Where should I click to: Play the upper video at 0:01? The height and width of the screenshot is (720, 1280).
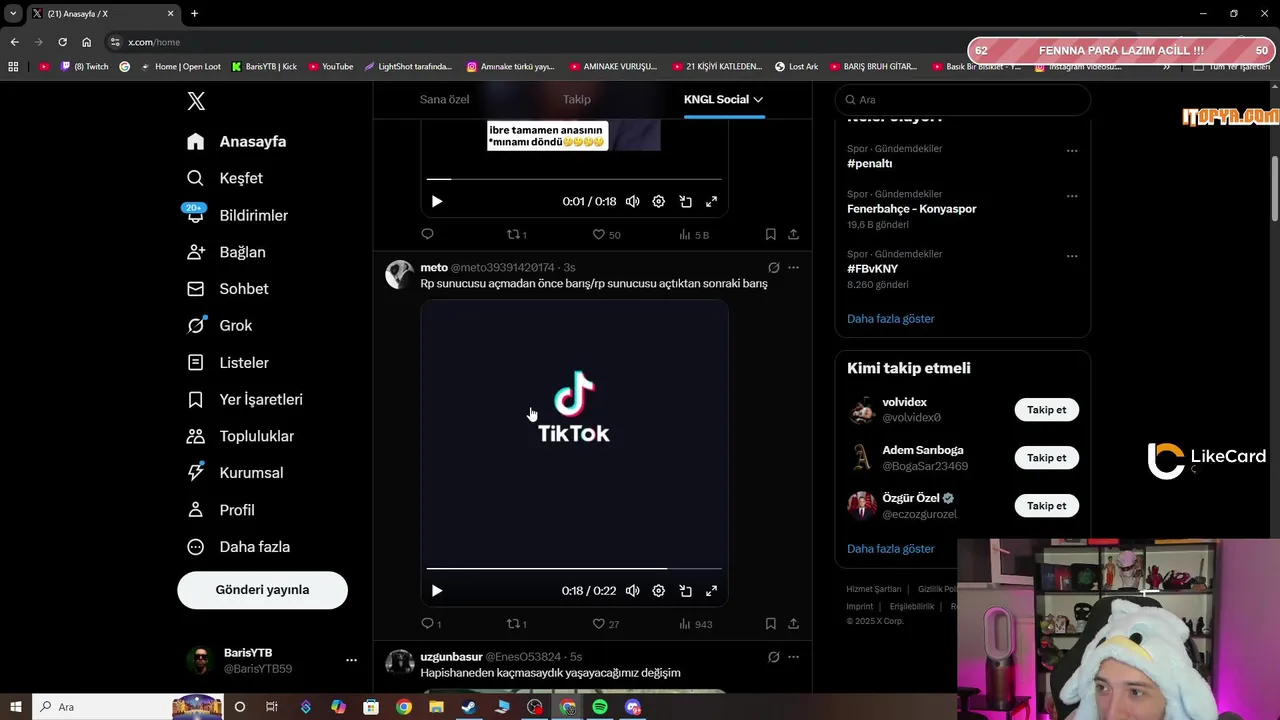(x=436, y=201)
